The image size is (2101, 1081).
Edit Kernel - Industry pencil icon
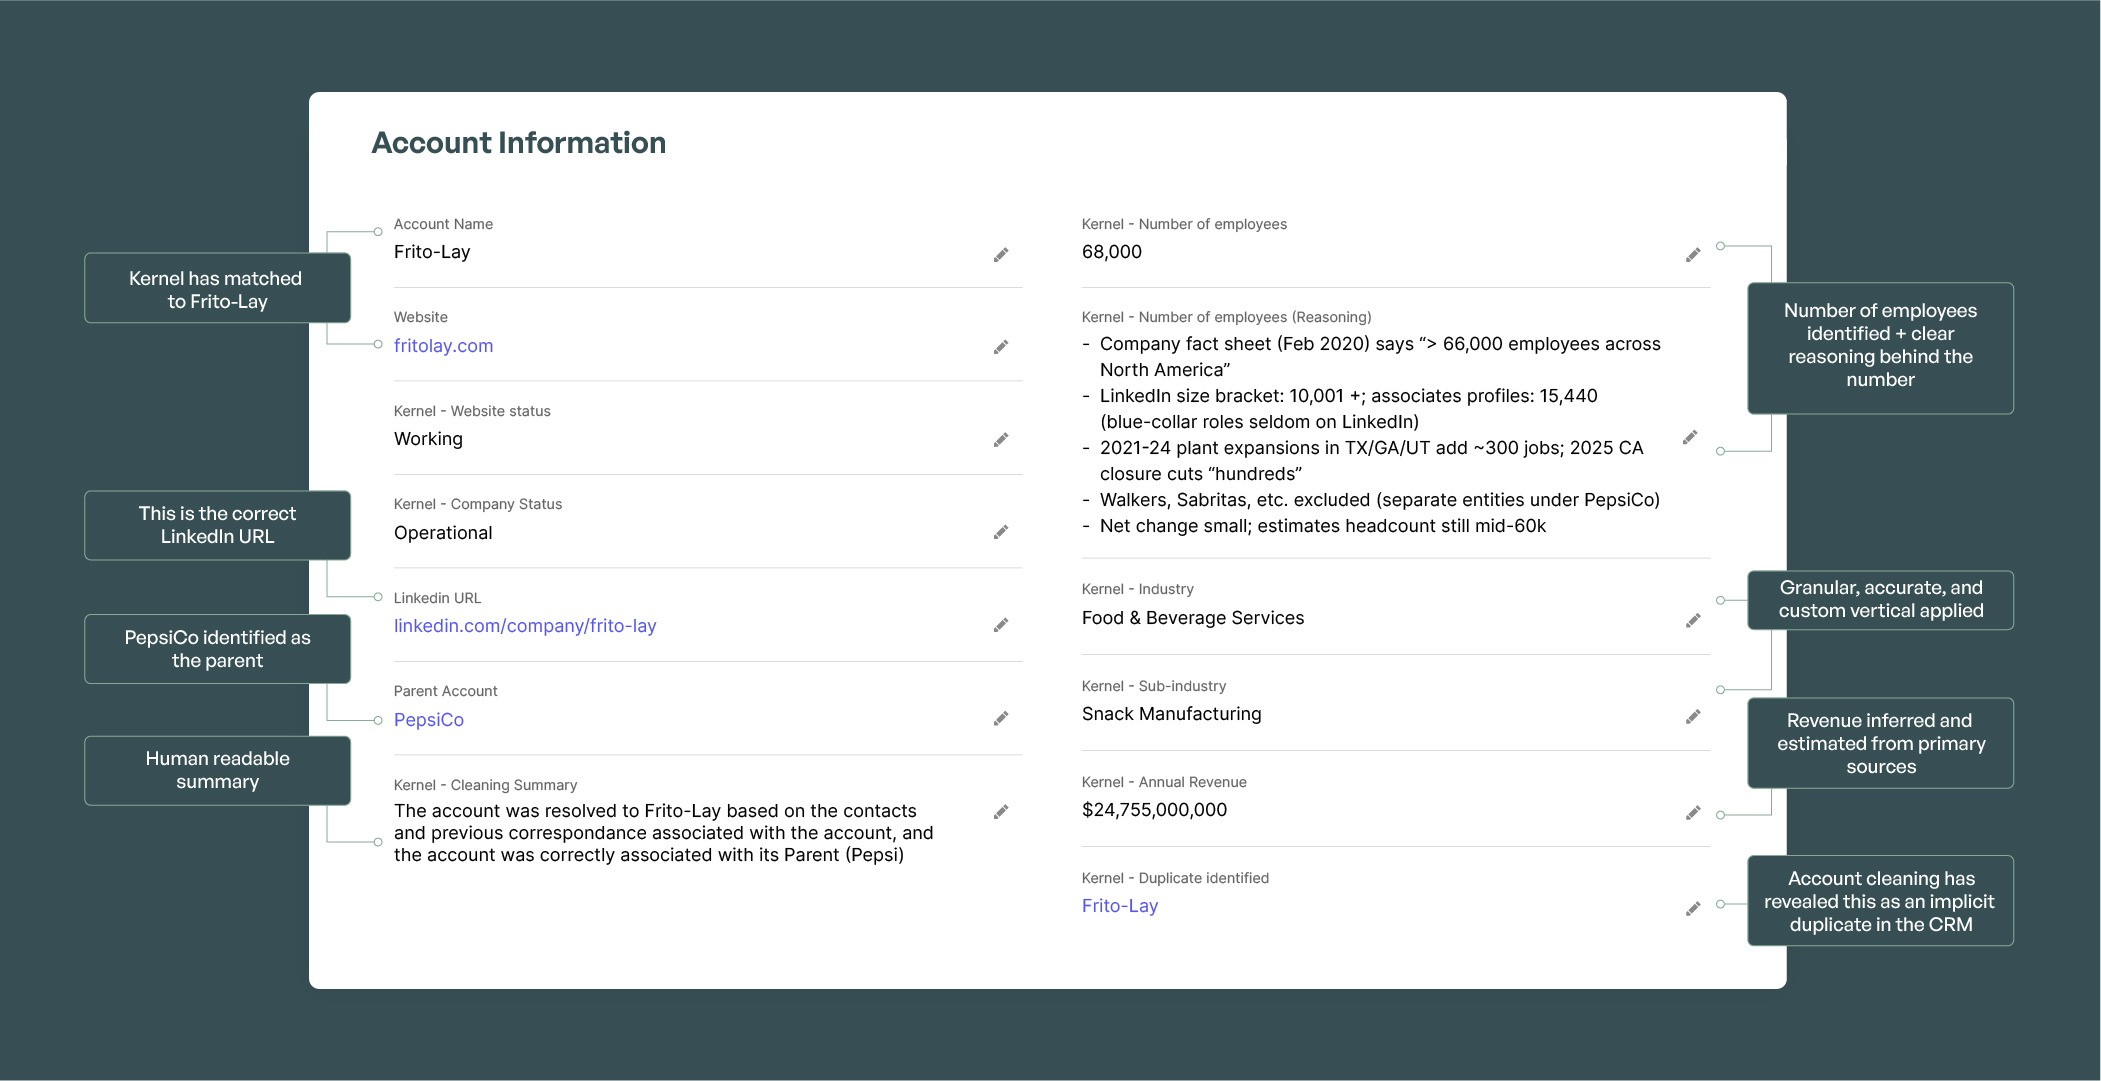[x=1693, y=621]
